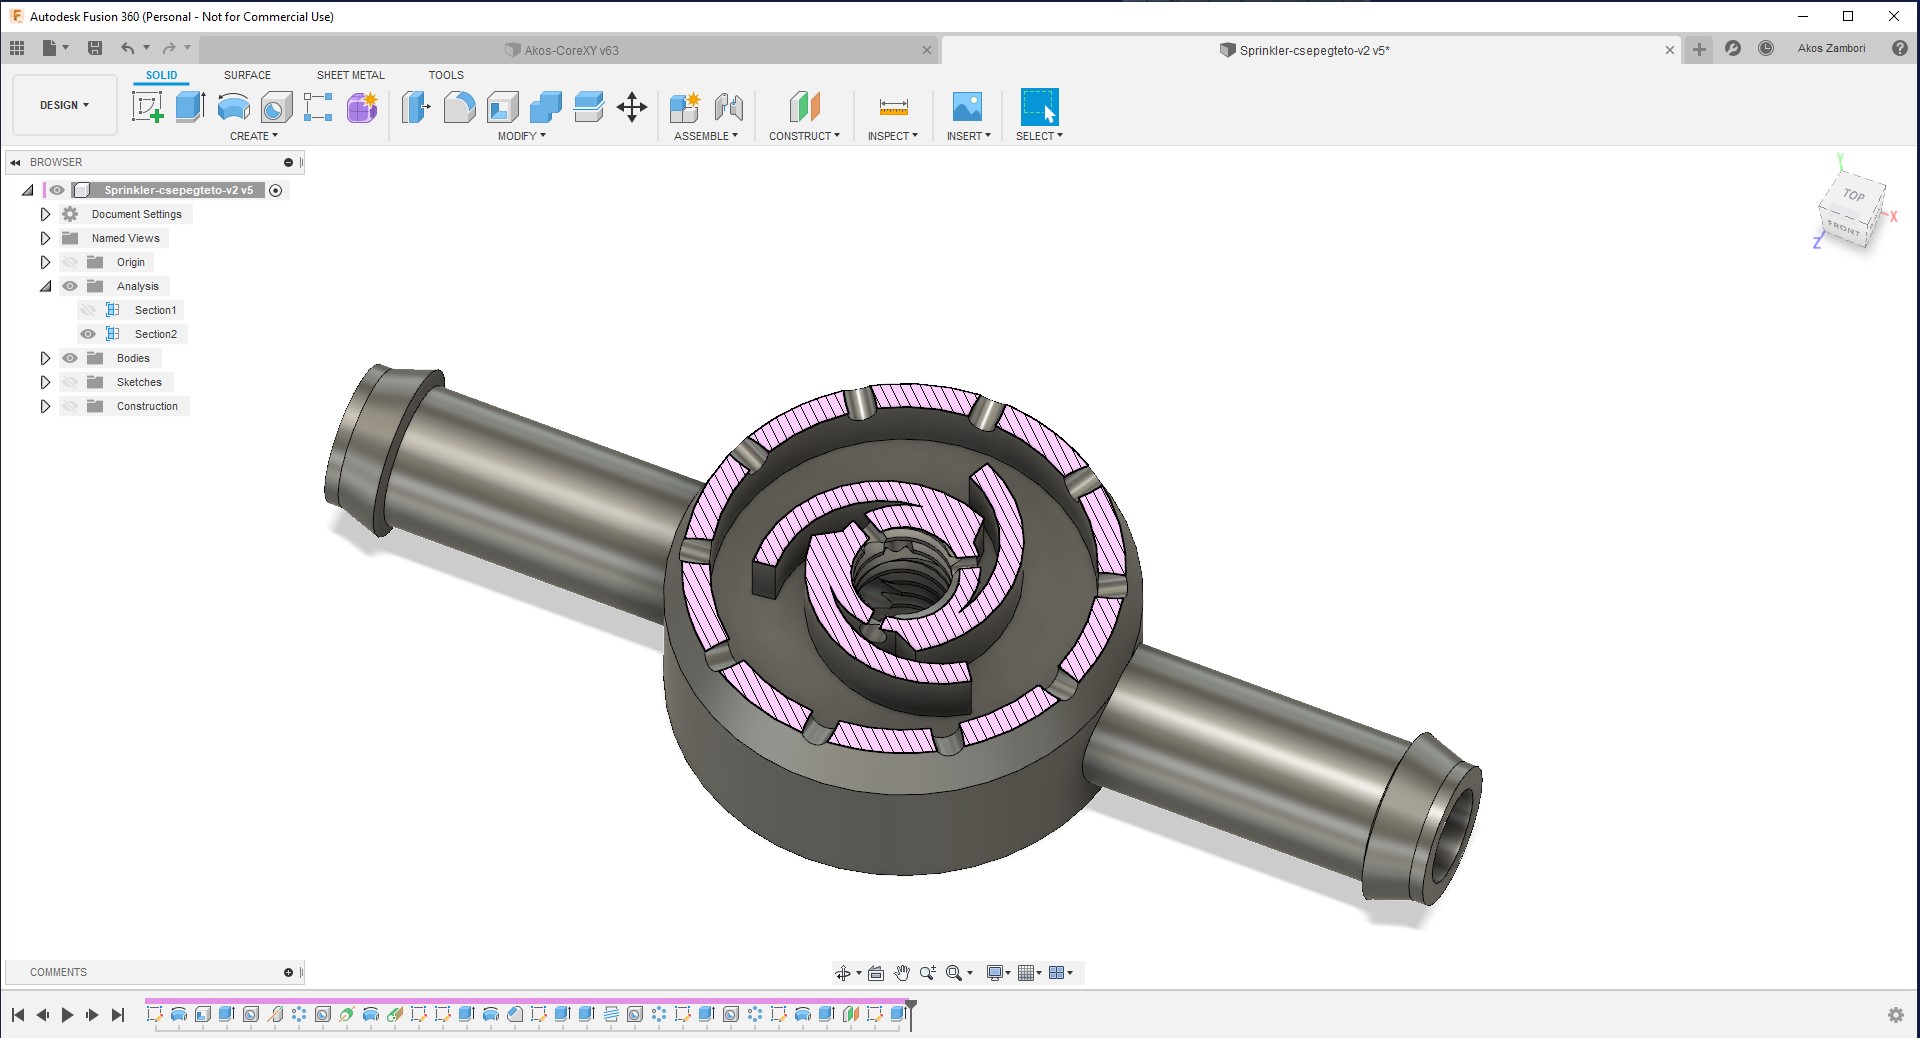
Task: Activate the Fillet tool
Action: coord(459,106)
